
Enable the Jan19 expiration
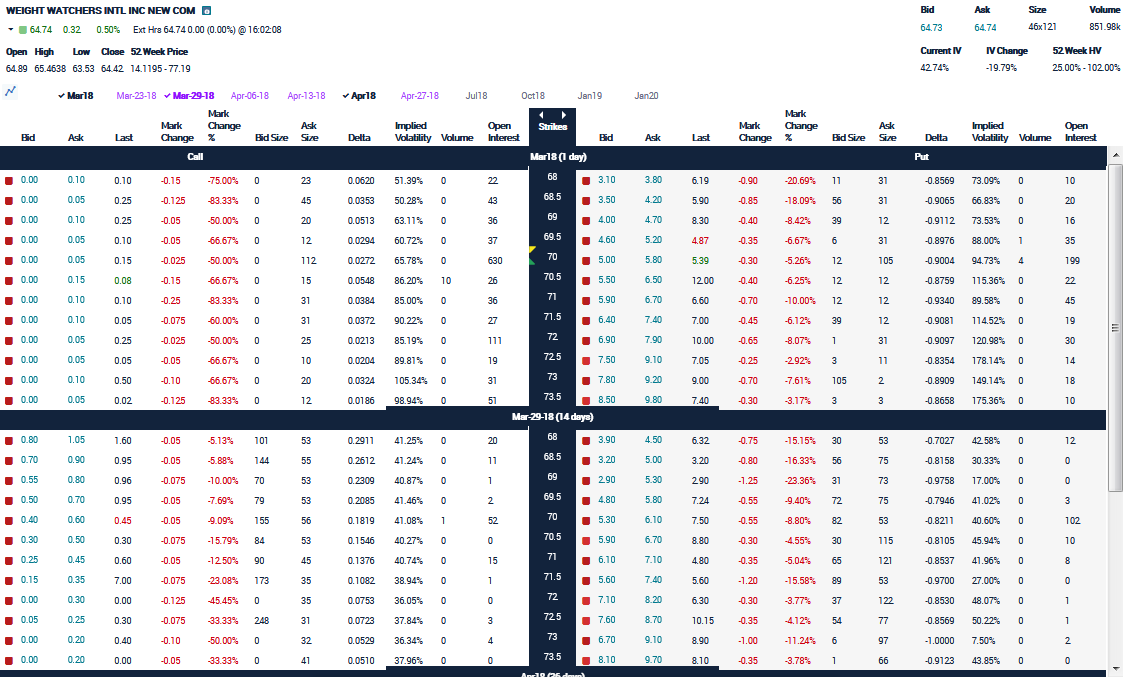(x=589, y=96)
